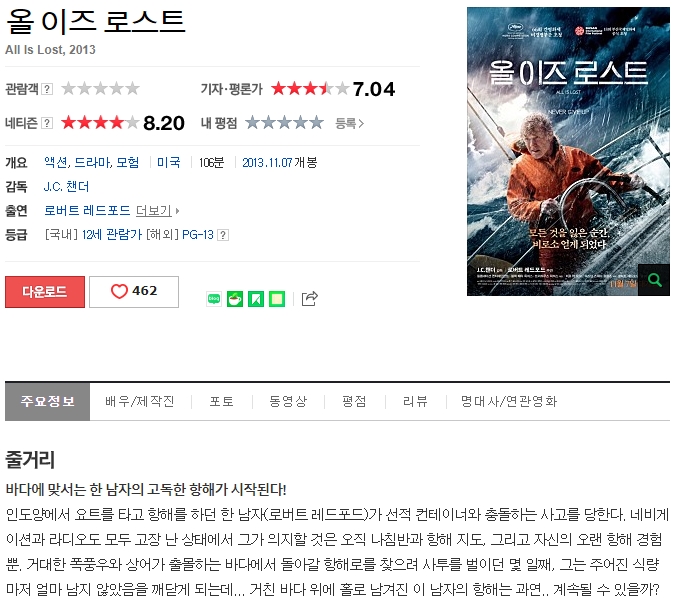Open share options with the arrow icon

(x=310, y=298)
